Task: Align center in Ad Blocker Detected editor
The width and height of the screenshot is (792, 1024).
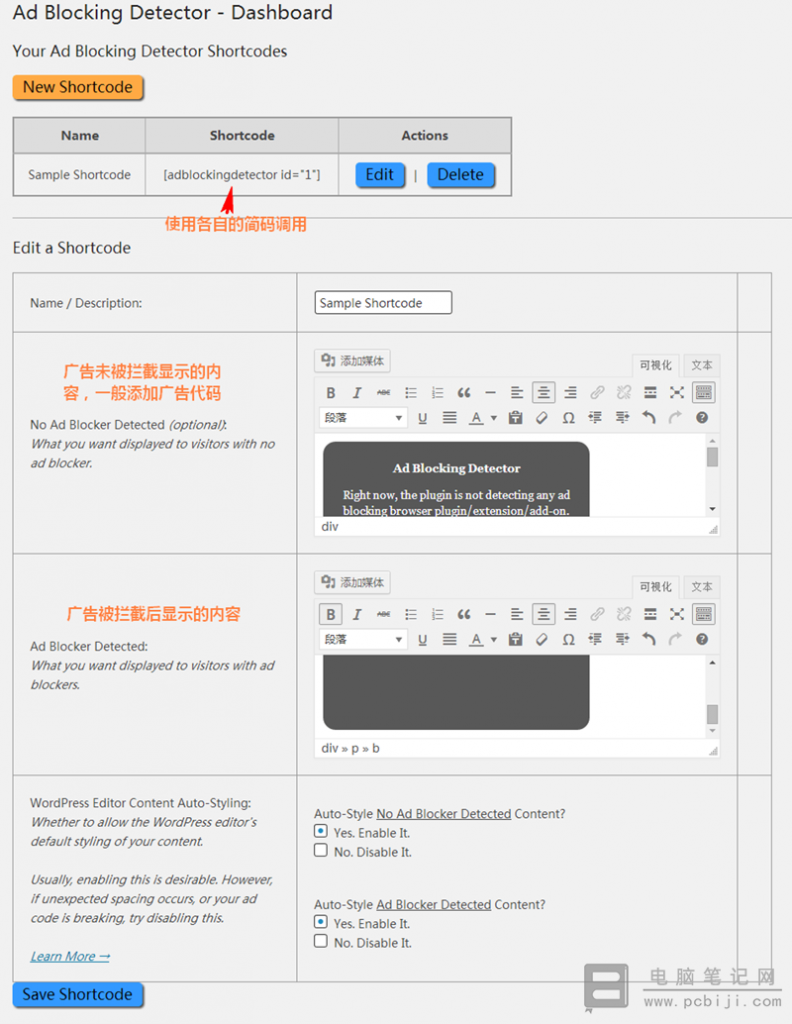Action: [x=543, y=614]
